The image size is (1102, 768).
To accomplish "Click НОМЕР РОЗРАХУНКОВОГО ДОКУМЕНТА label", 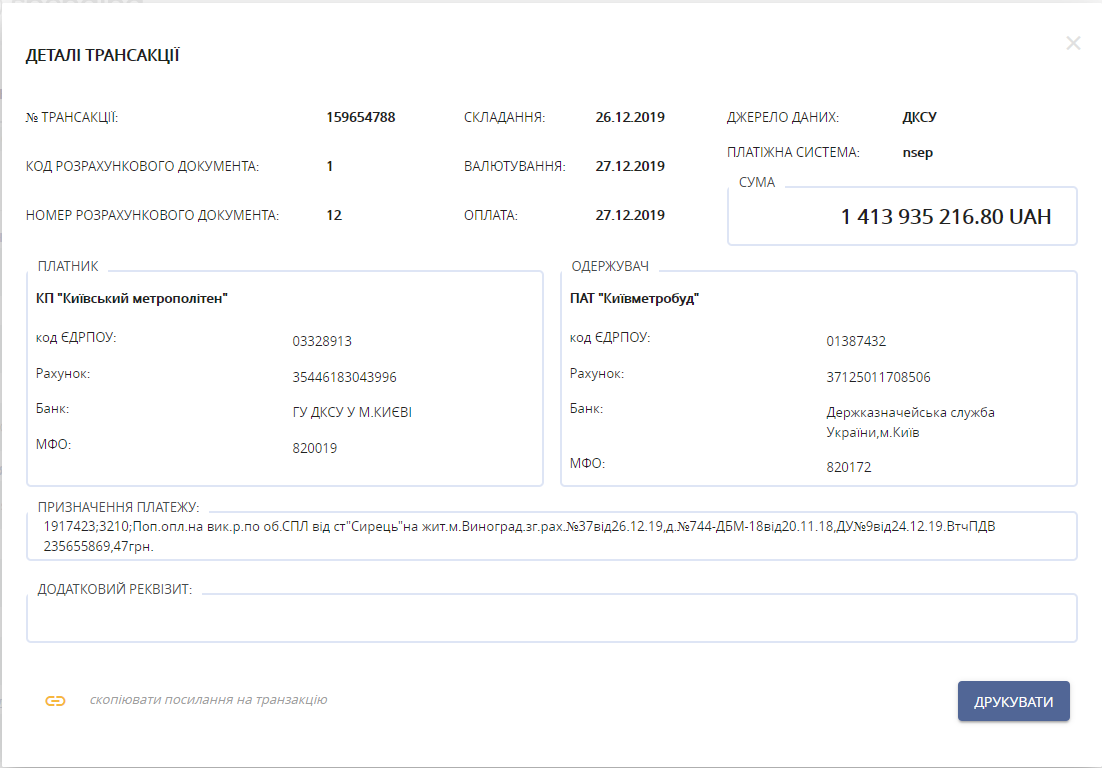I will [x=152, y=216].
